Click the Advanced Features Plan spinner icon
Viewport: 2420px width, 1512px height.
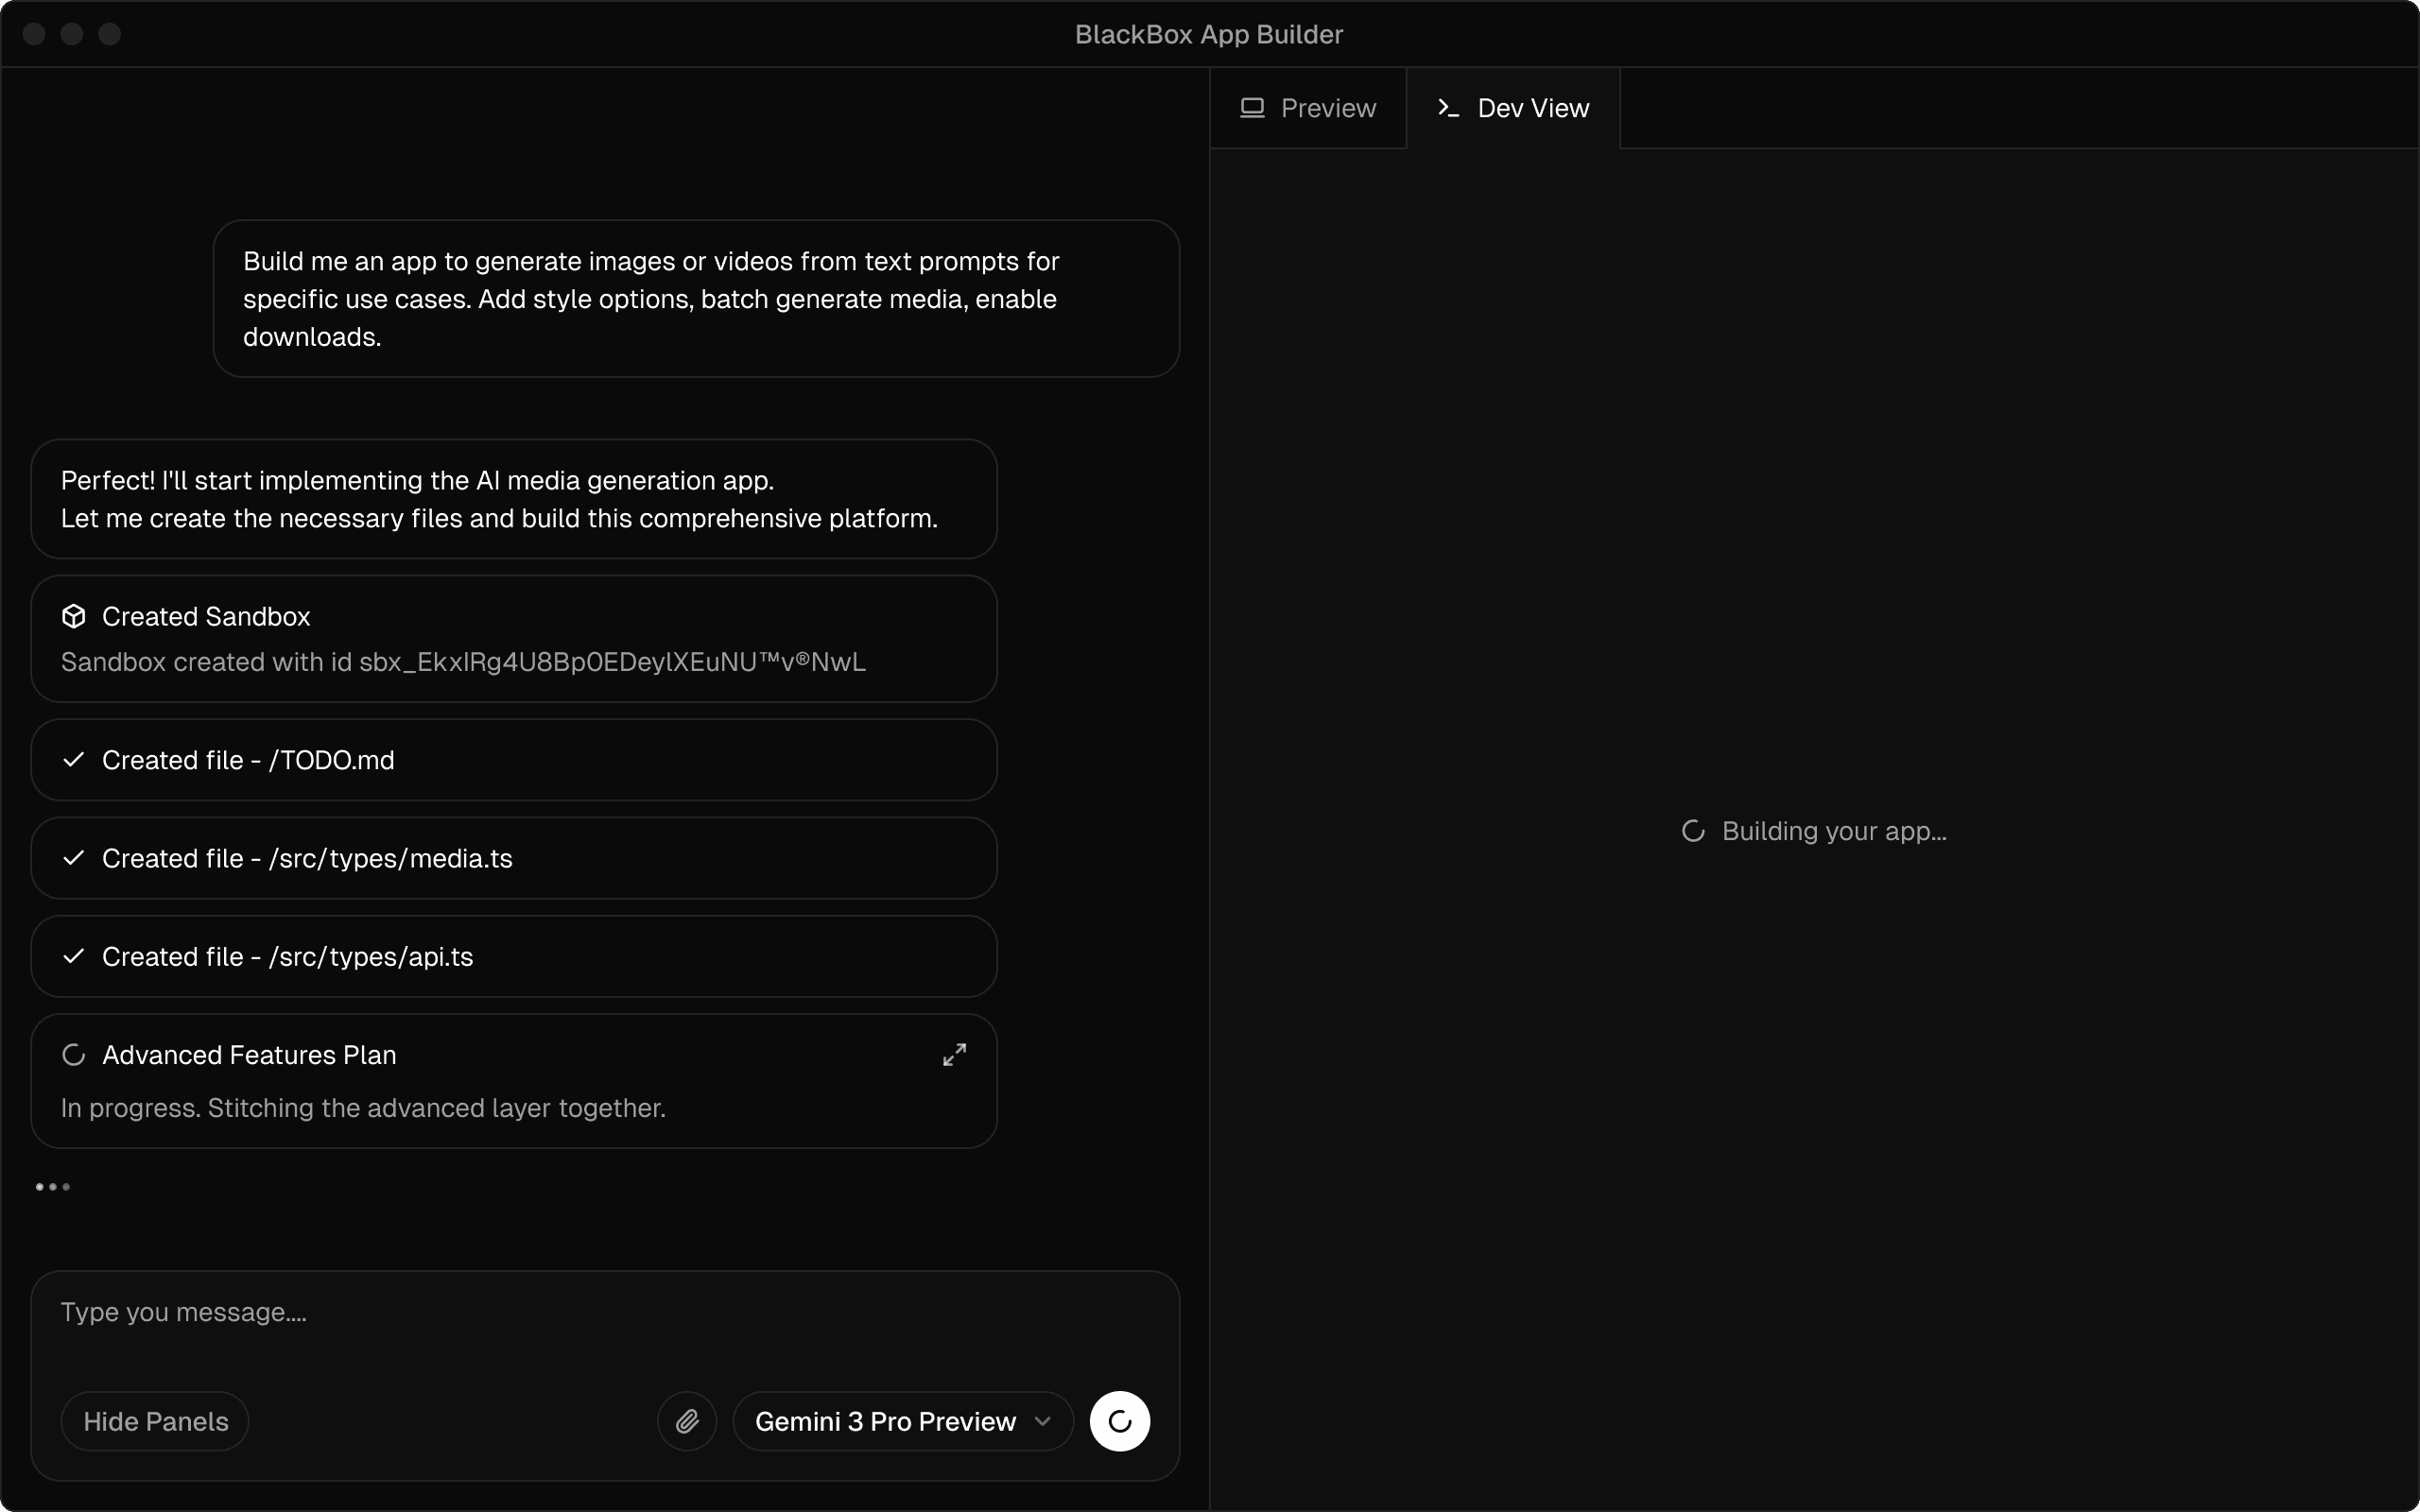(x=74, y=1055)
